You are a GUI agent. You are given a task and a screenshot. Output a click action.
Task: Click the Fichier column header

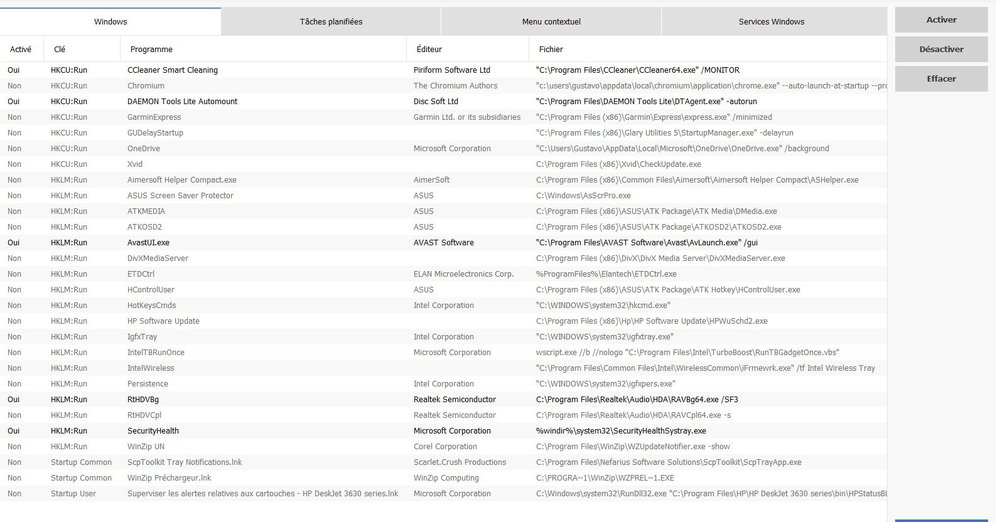point(550,48)
